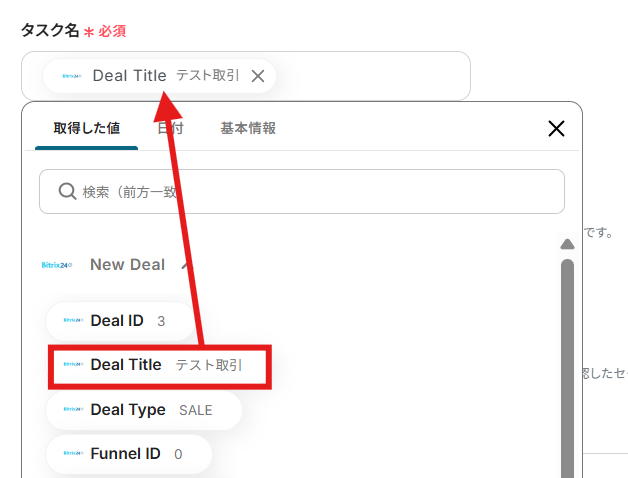Close the value picker panel
This screenshot has height=478, width=628.
point(556,128)
